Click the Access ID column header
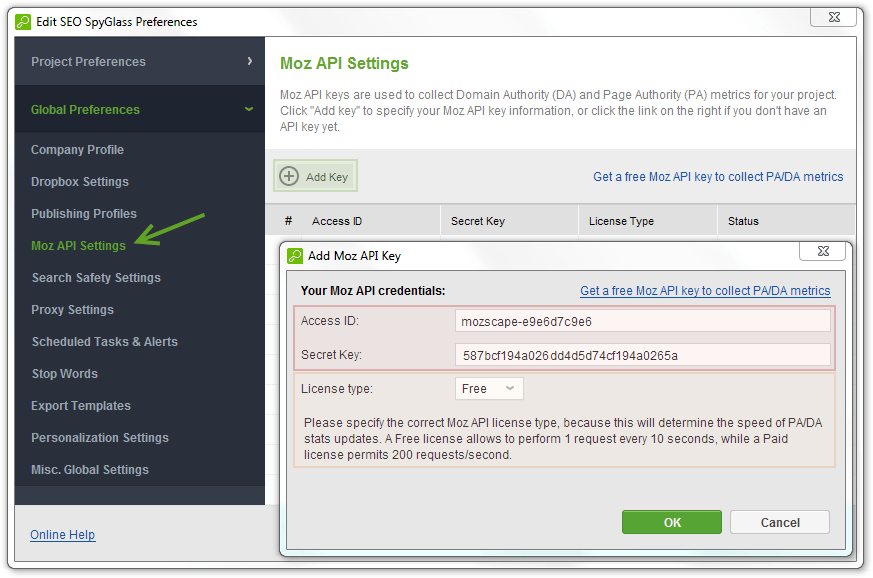This screenshot has width=873, height=578. click(x=337, y=221)
